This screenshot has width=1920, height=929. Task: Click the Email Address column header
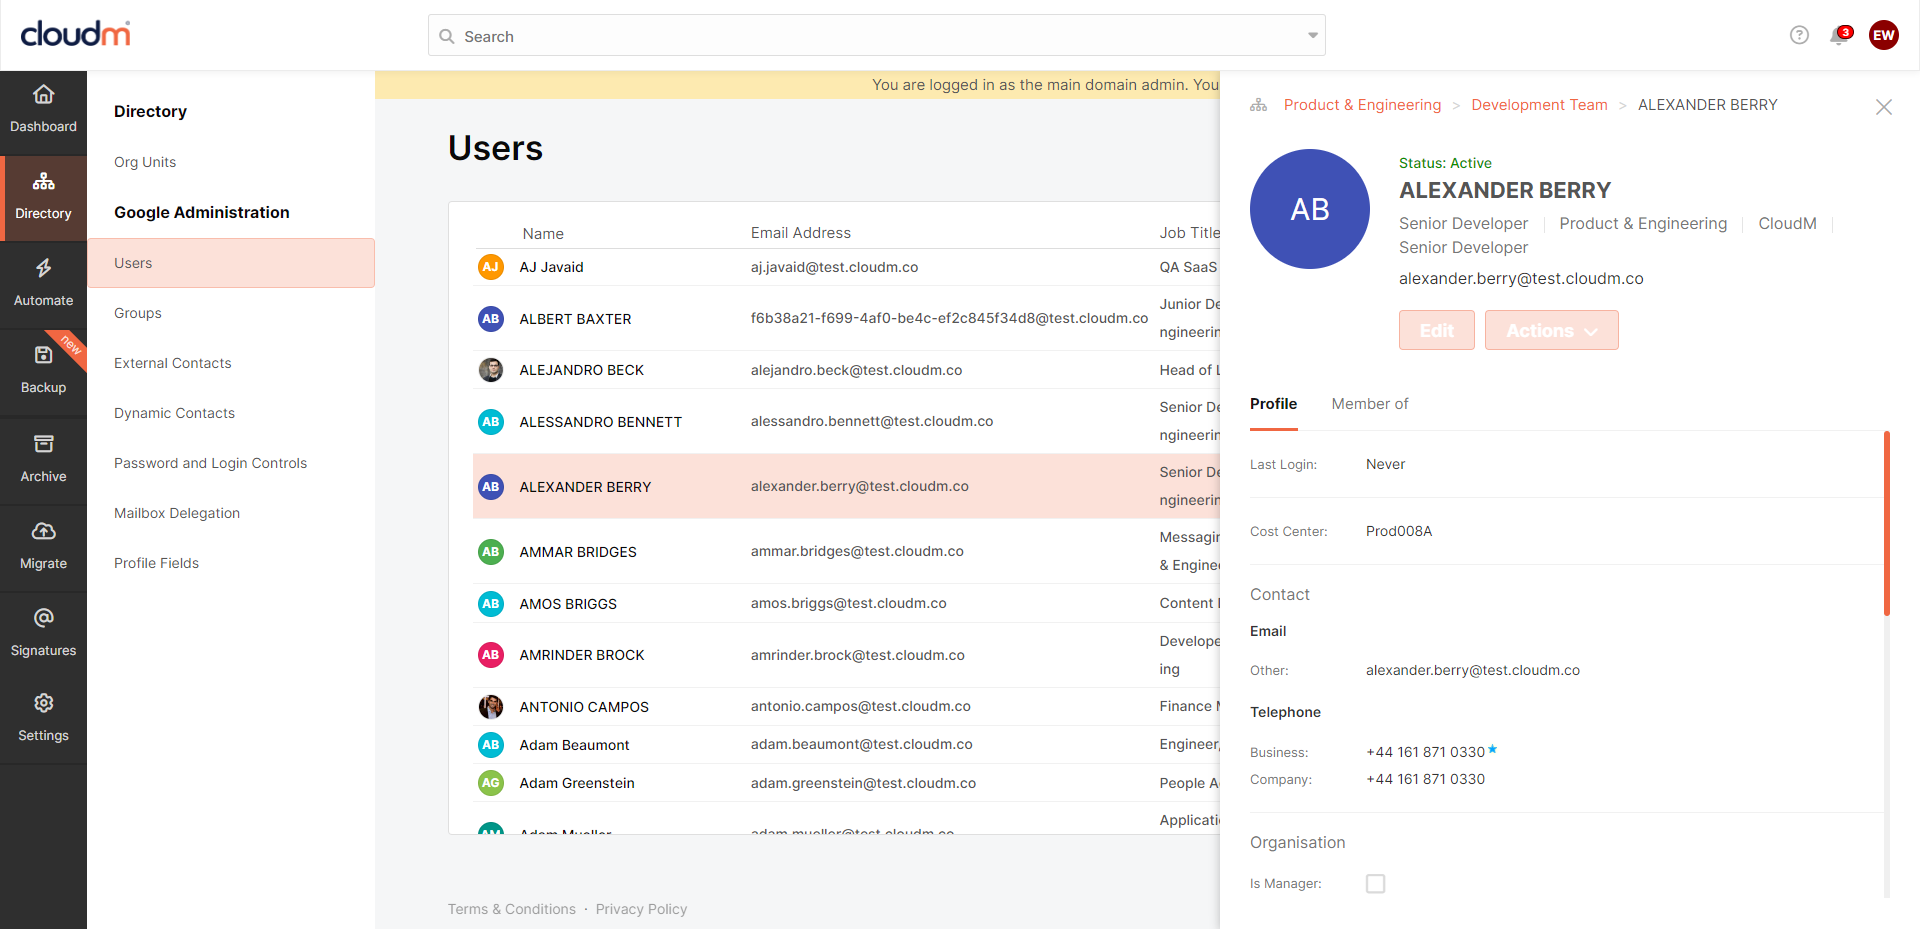(801, 233)
